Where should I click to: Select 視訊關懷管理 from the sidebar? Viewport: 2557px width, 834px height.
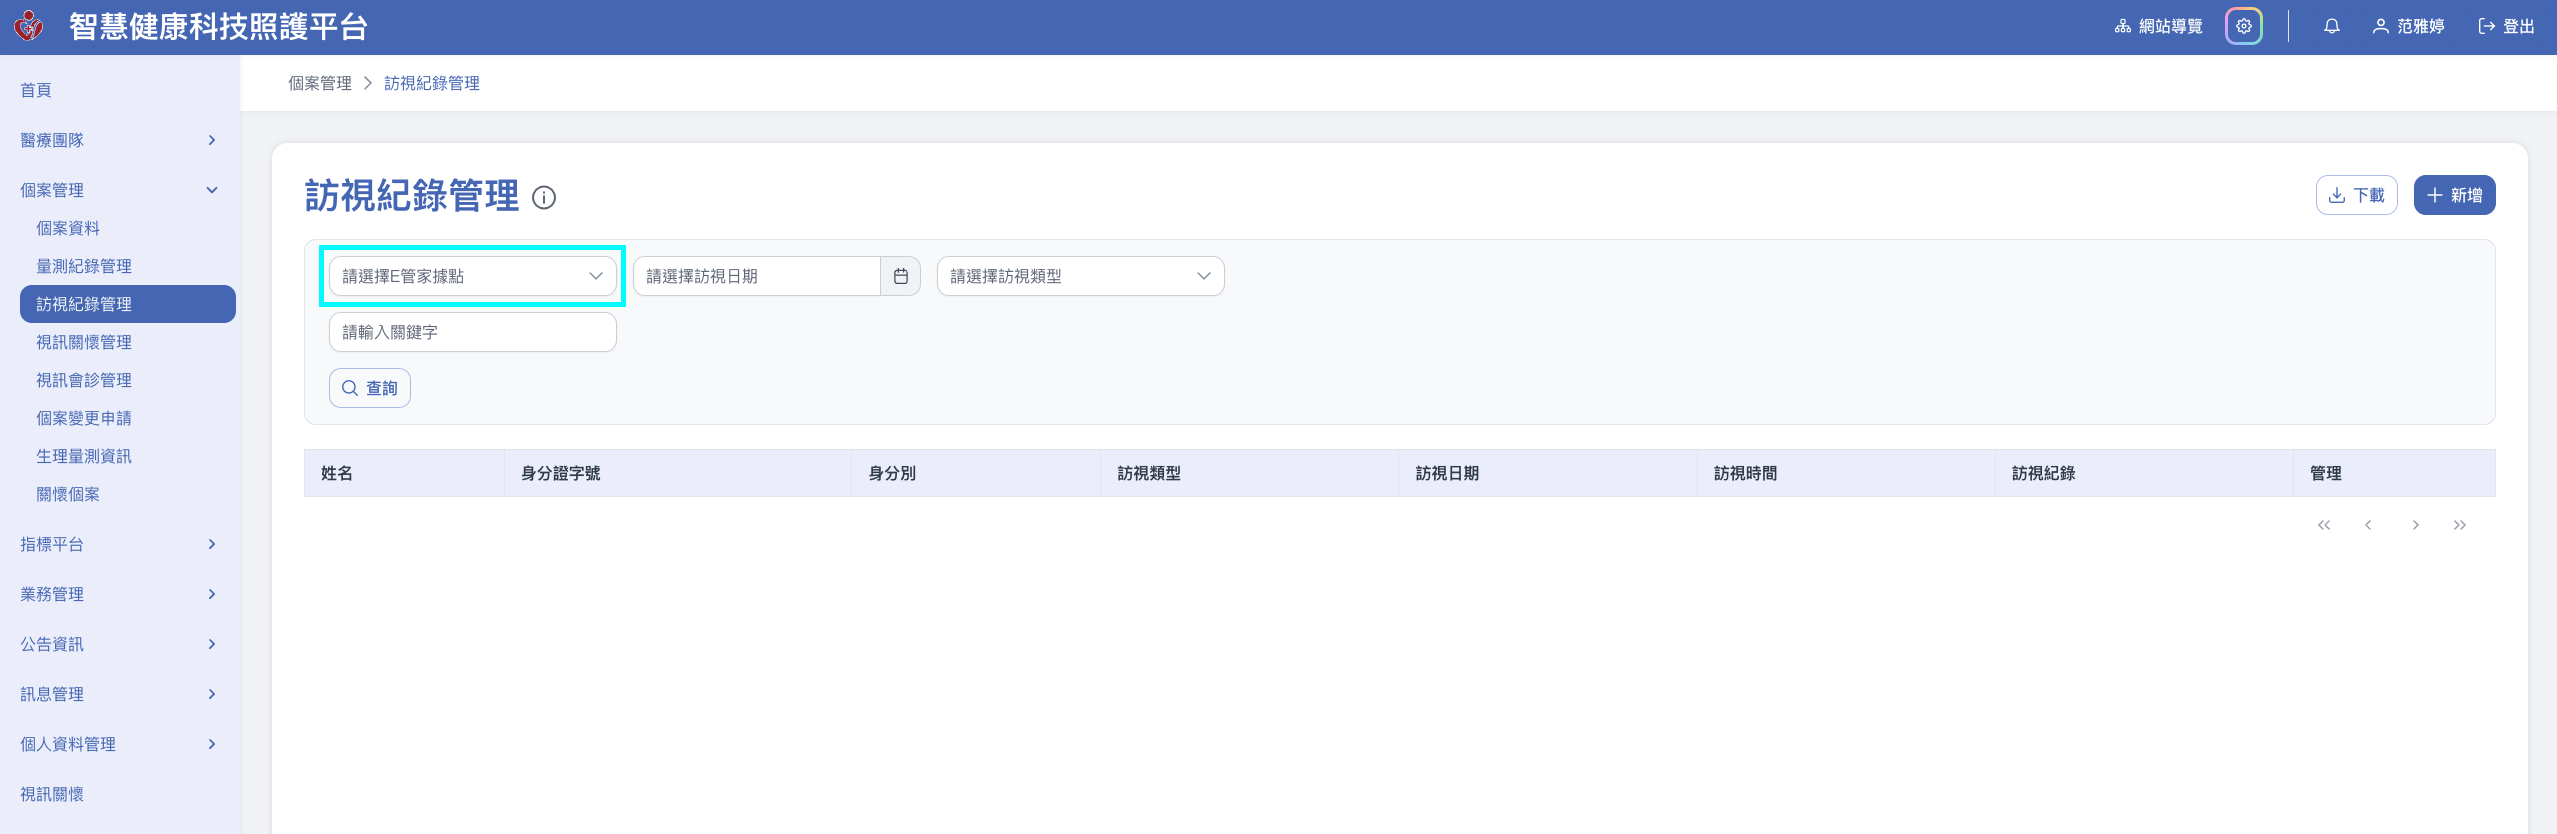pyautogui.click(x=84, y=342)
